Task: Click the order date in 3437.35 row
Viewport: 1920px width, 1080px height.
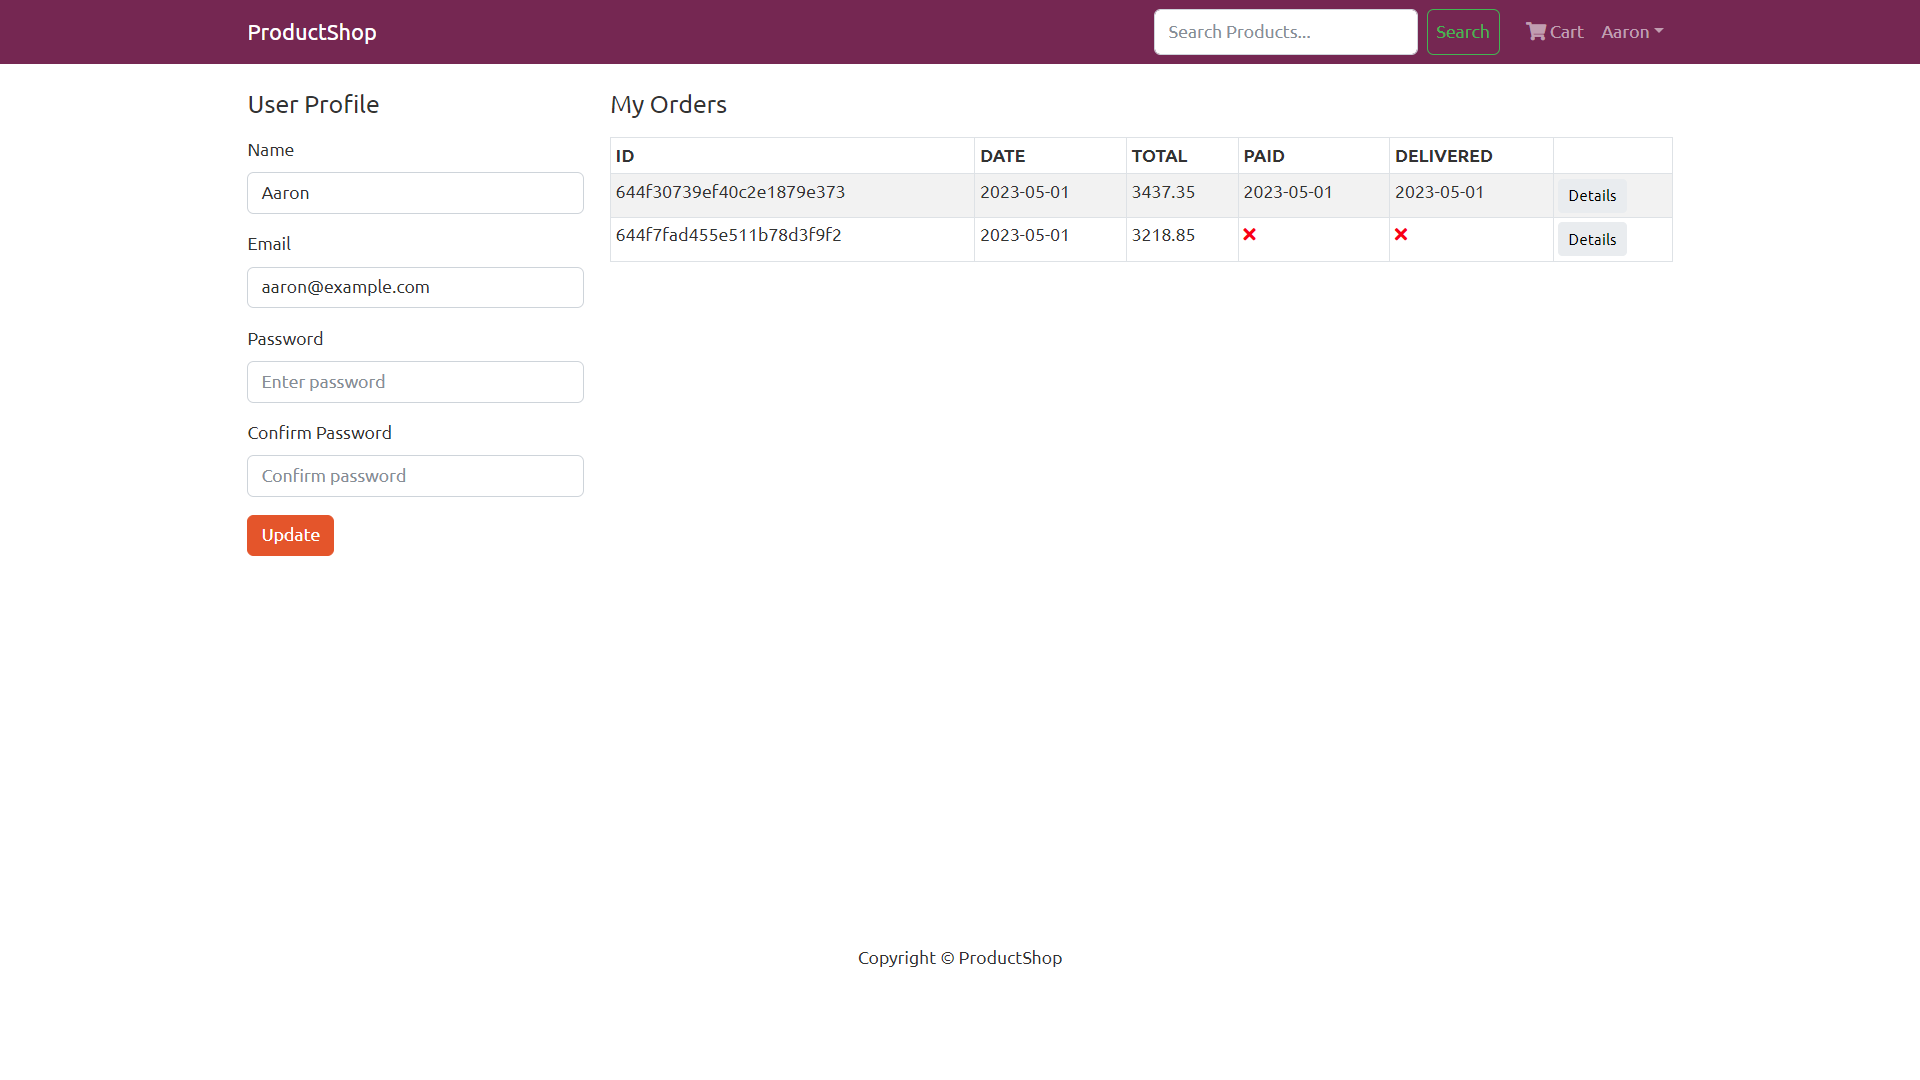Action: (x=1024, y=192)
